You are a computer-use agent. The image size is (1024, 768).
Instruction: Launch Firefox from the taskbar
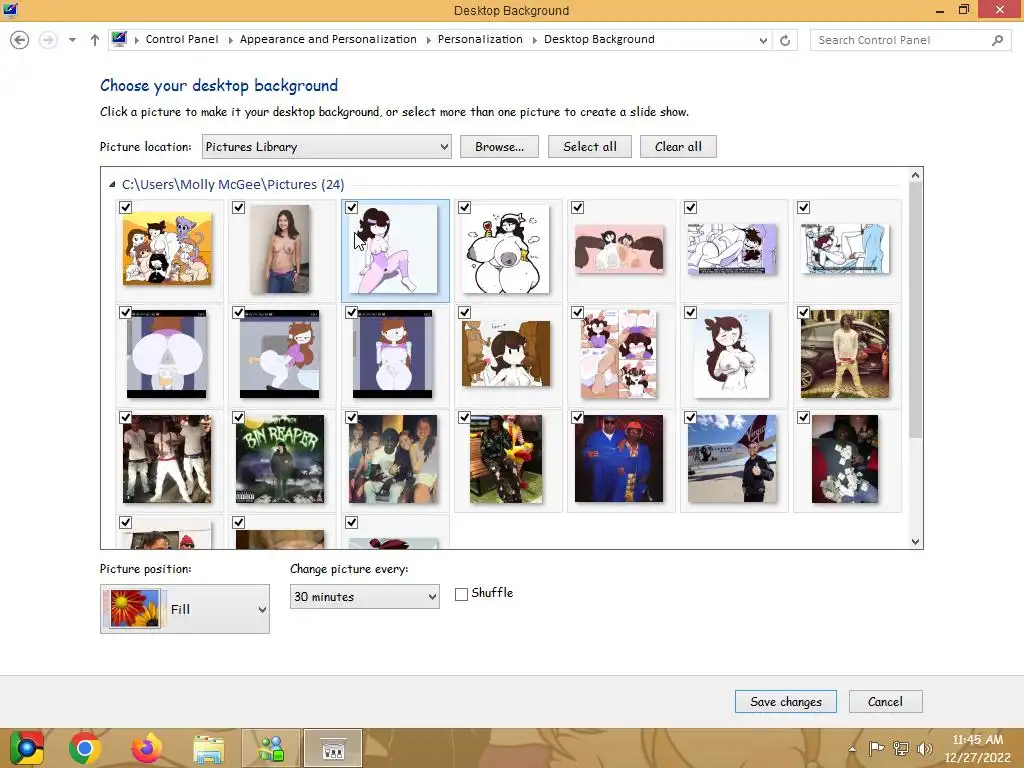pyautogui.click(x=146, y=748)
